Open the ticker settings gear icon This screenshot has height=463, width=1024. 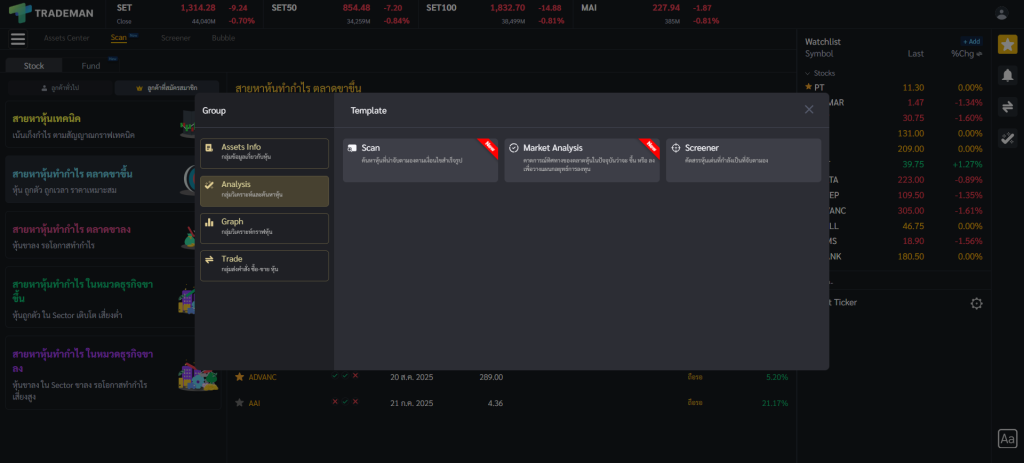click(x=976, y=303)
